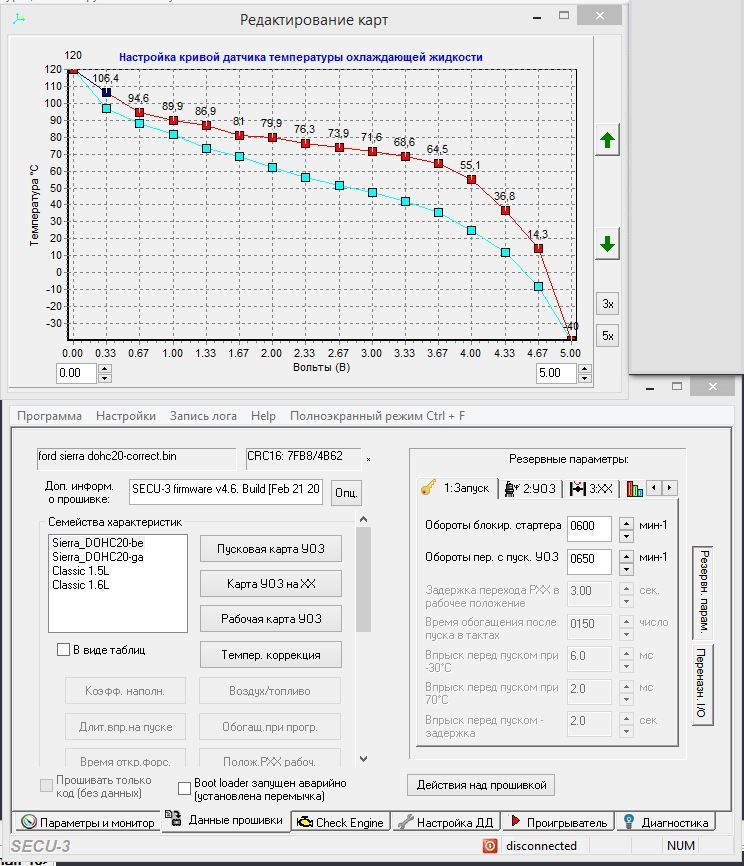Image resolution: width=744 pixels, height=866 pixels.
Task: Click the Рабочая карта УОЗ button
Action: pyautogui.click(x=271, y=619)
